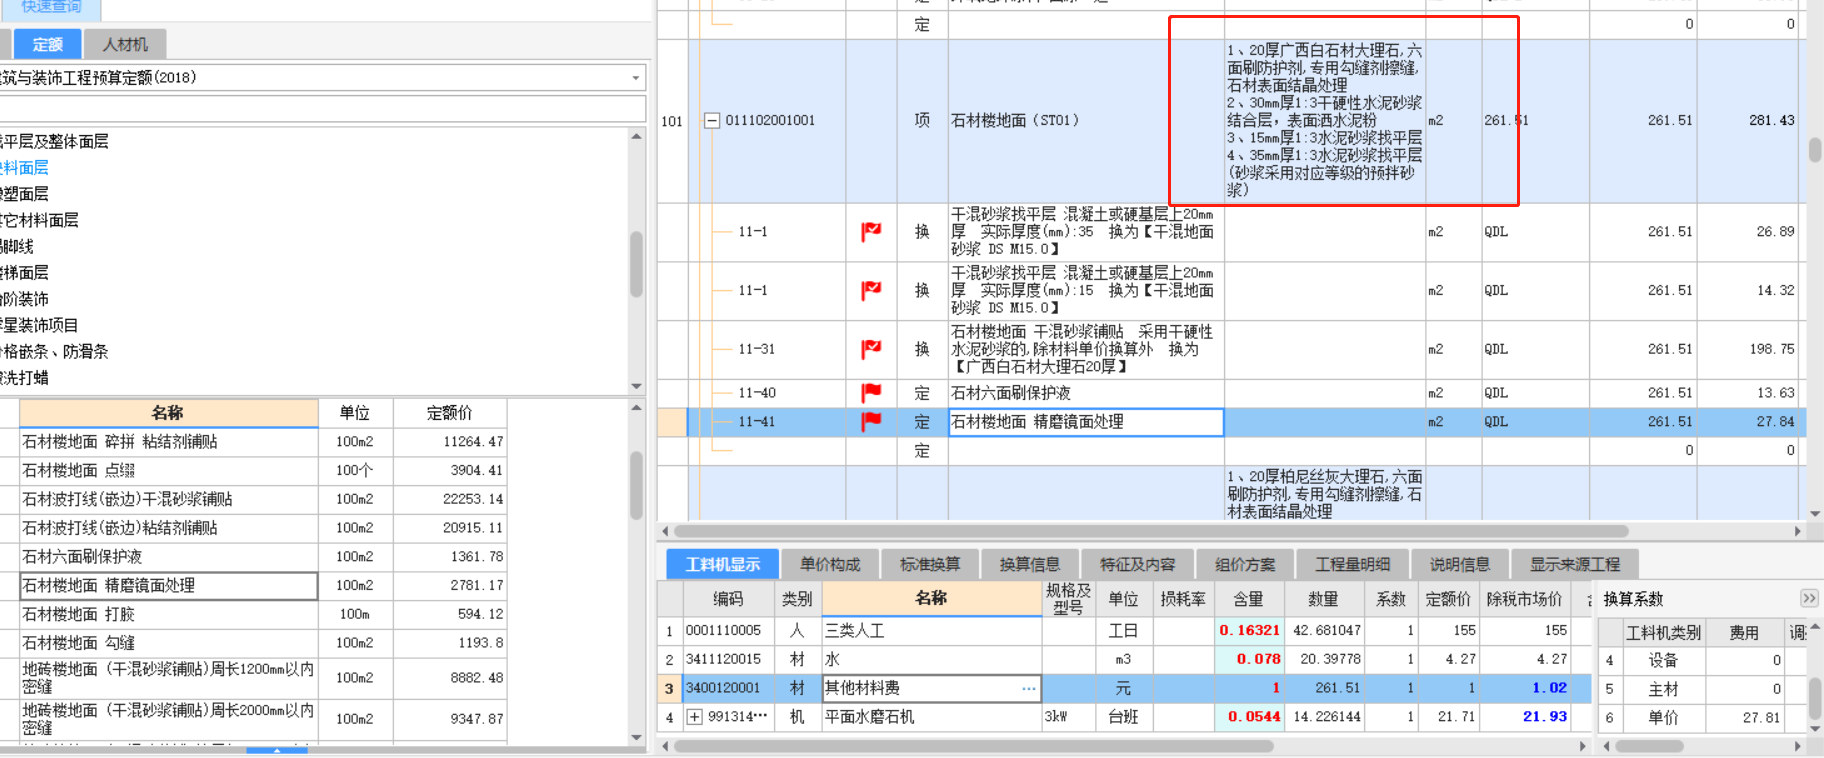Click the main table's horizontal scrollbar left arrow
Viewport: 1824px width, 758px height.
(x=665, y=531)
